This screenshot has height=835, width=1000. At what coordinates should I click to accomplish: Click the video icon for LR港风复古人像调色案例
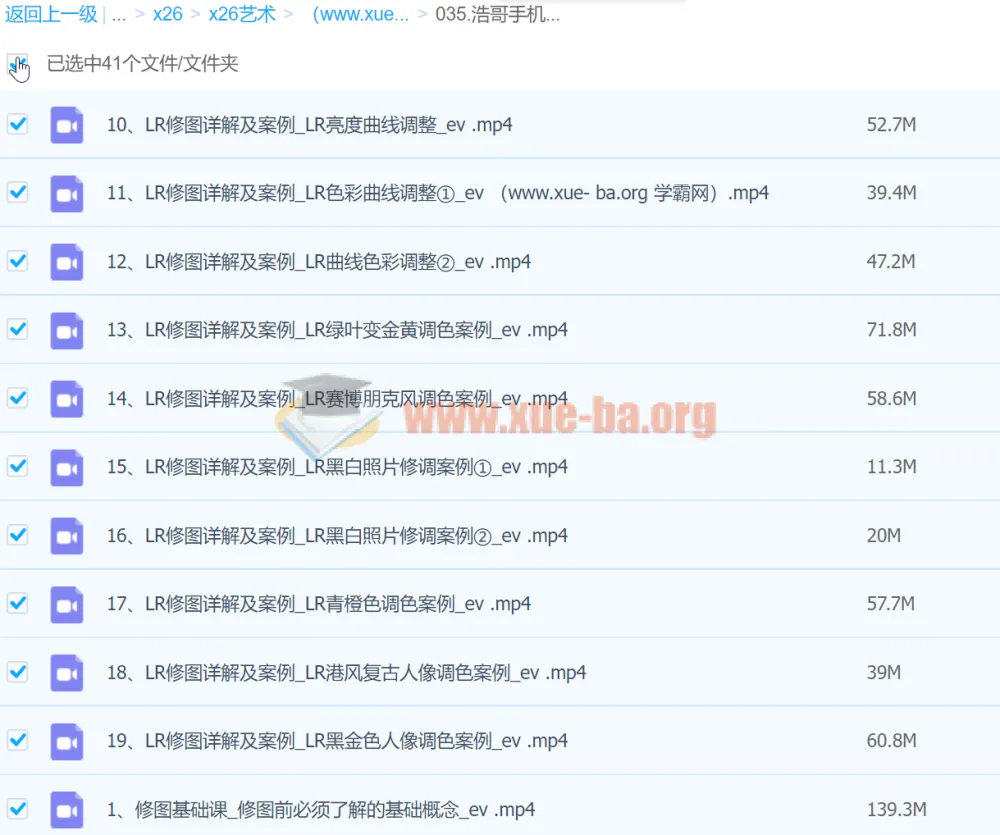[66, 672]
